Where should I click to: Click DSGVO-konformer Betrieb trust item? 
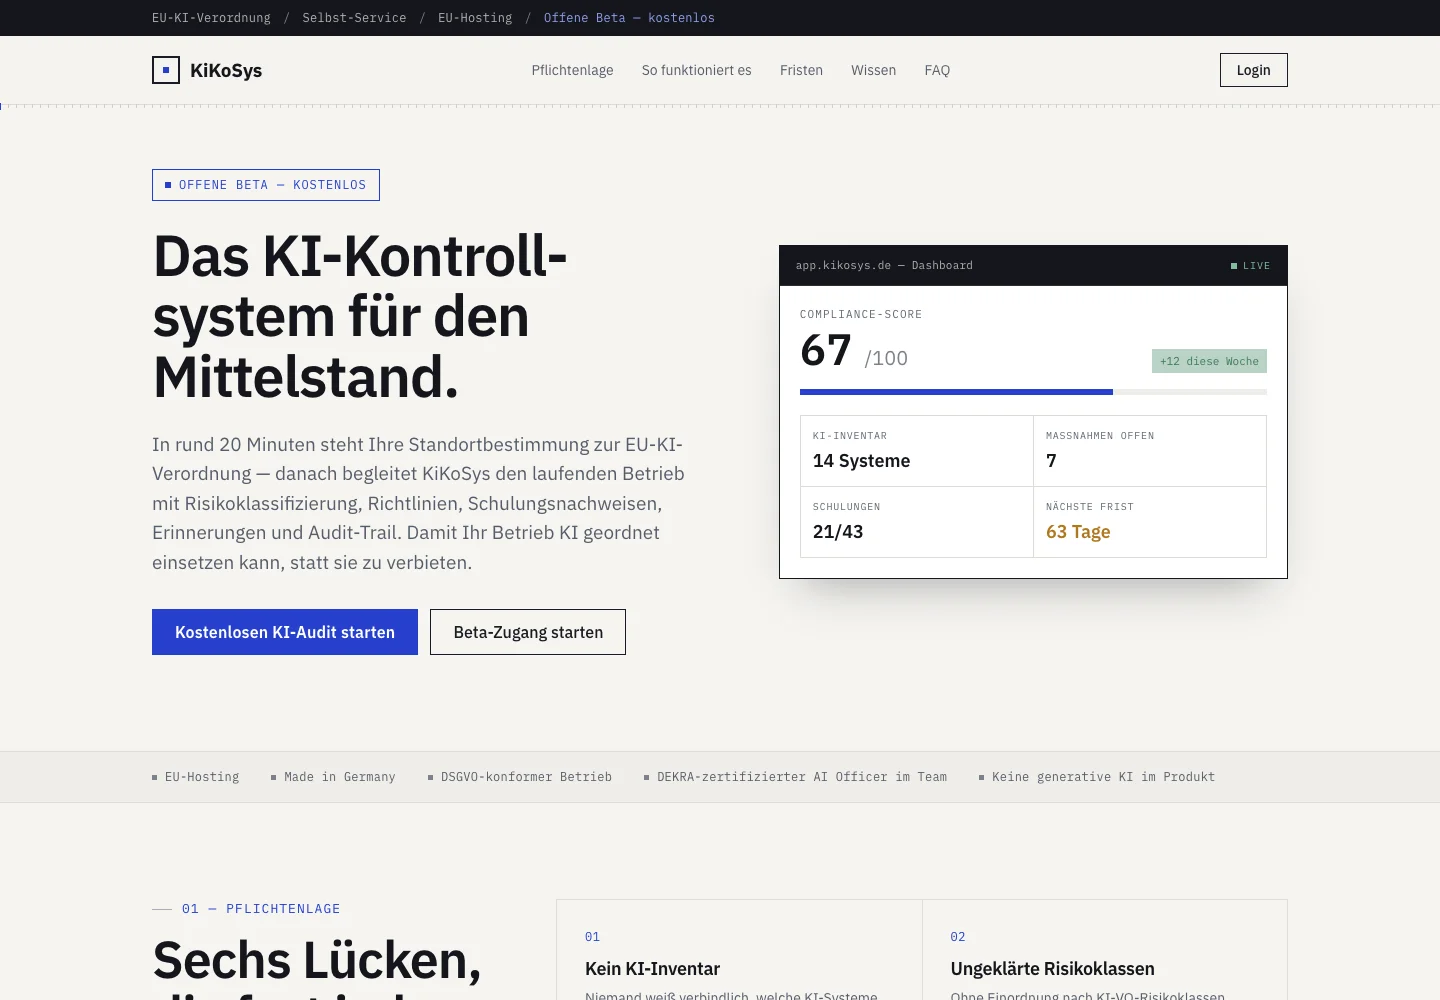520,777
